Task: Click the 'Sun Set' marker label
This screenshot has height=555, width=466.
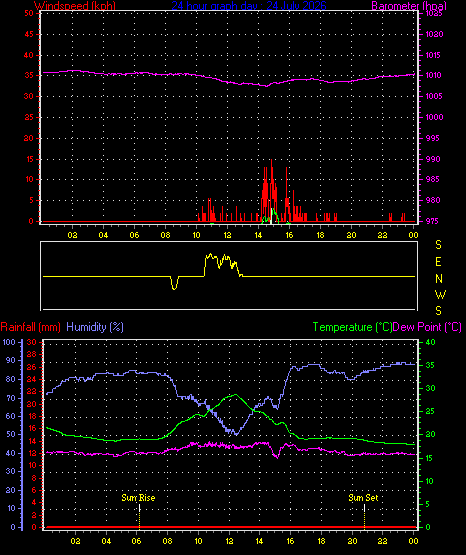Action: click(363, 498)
